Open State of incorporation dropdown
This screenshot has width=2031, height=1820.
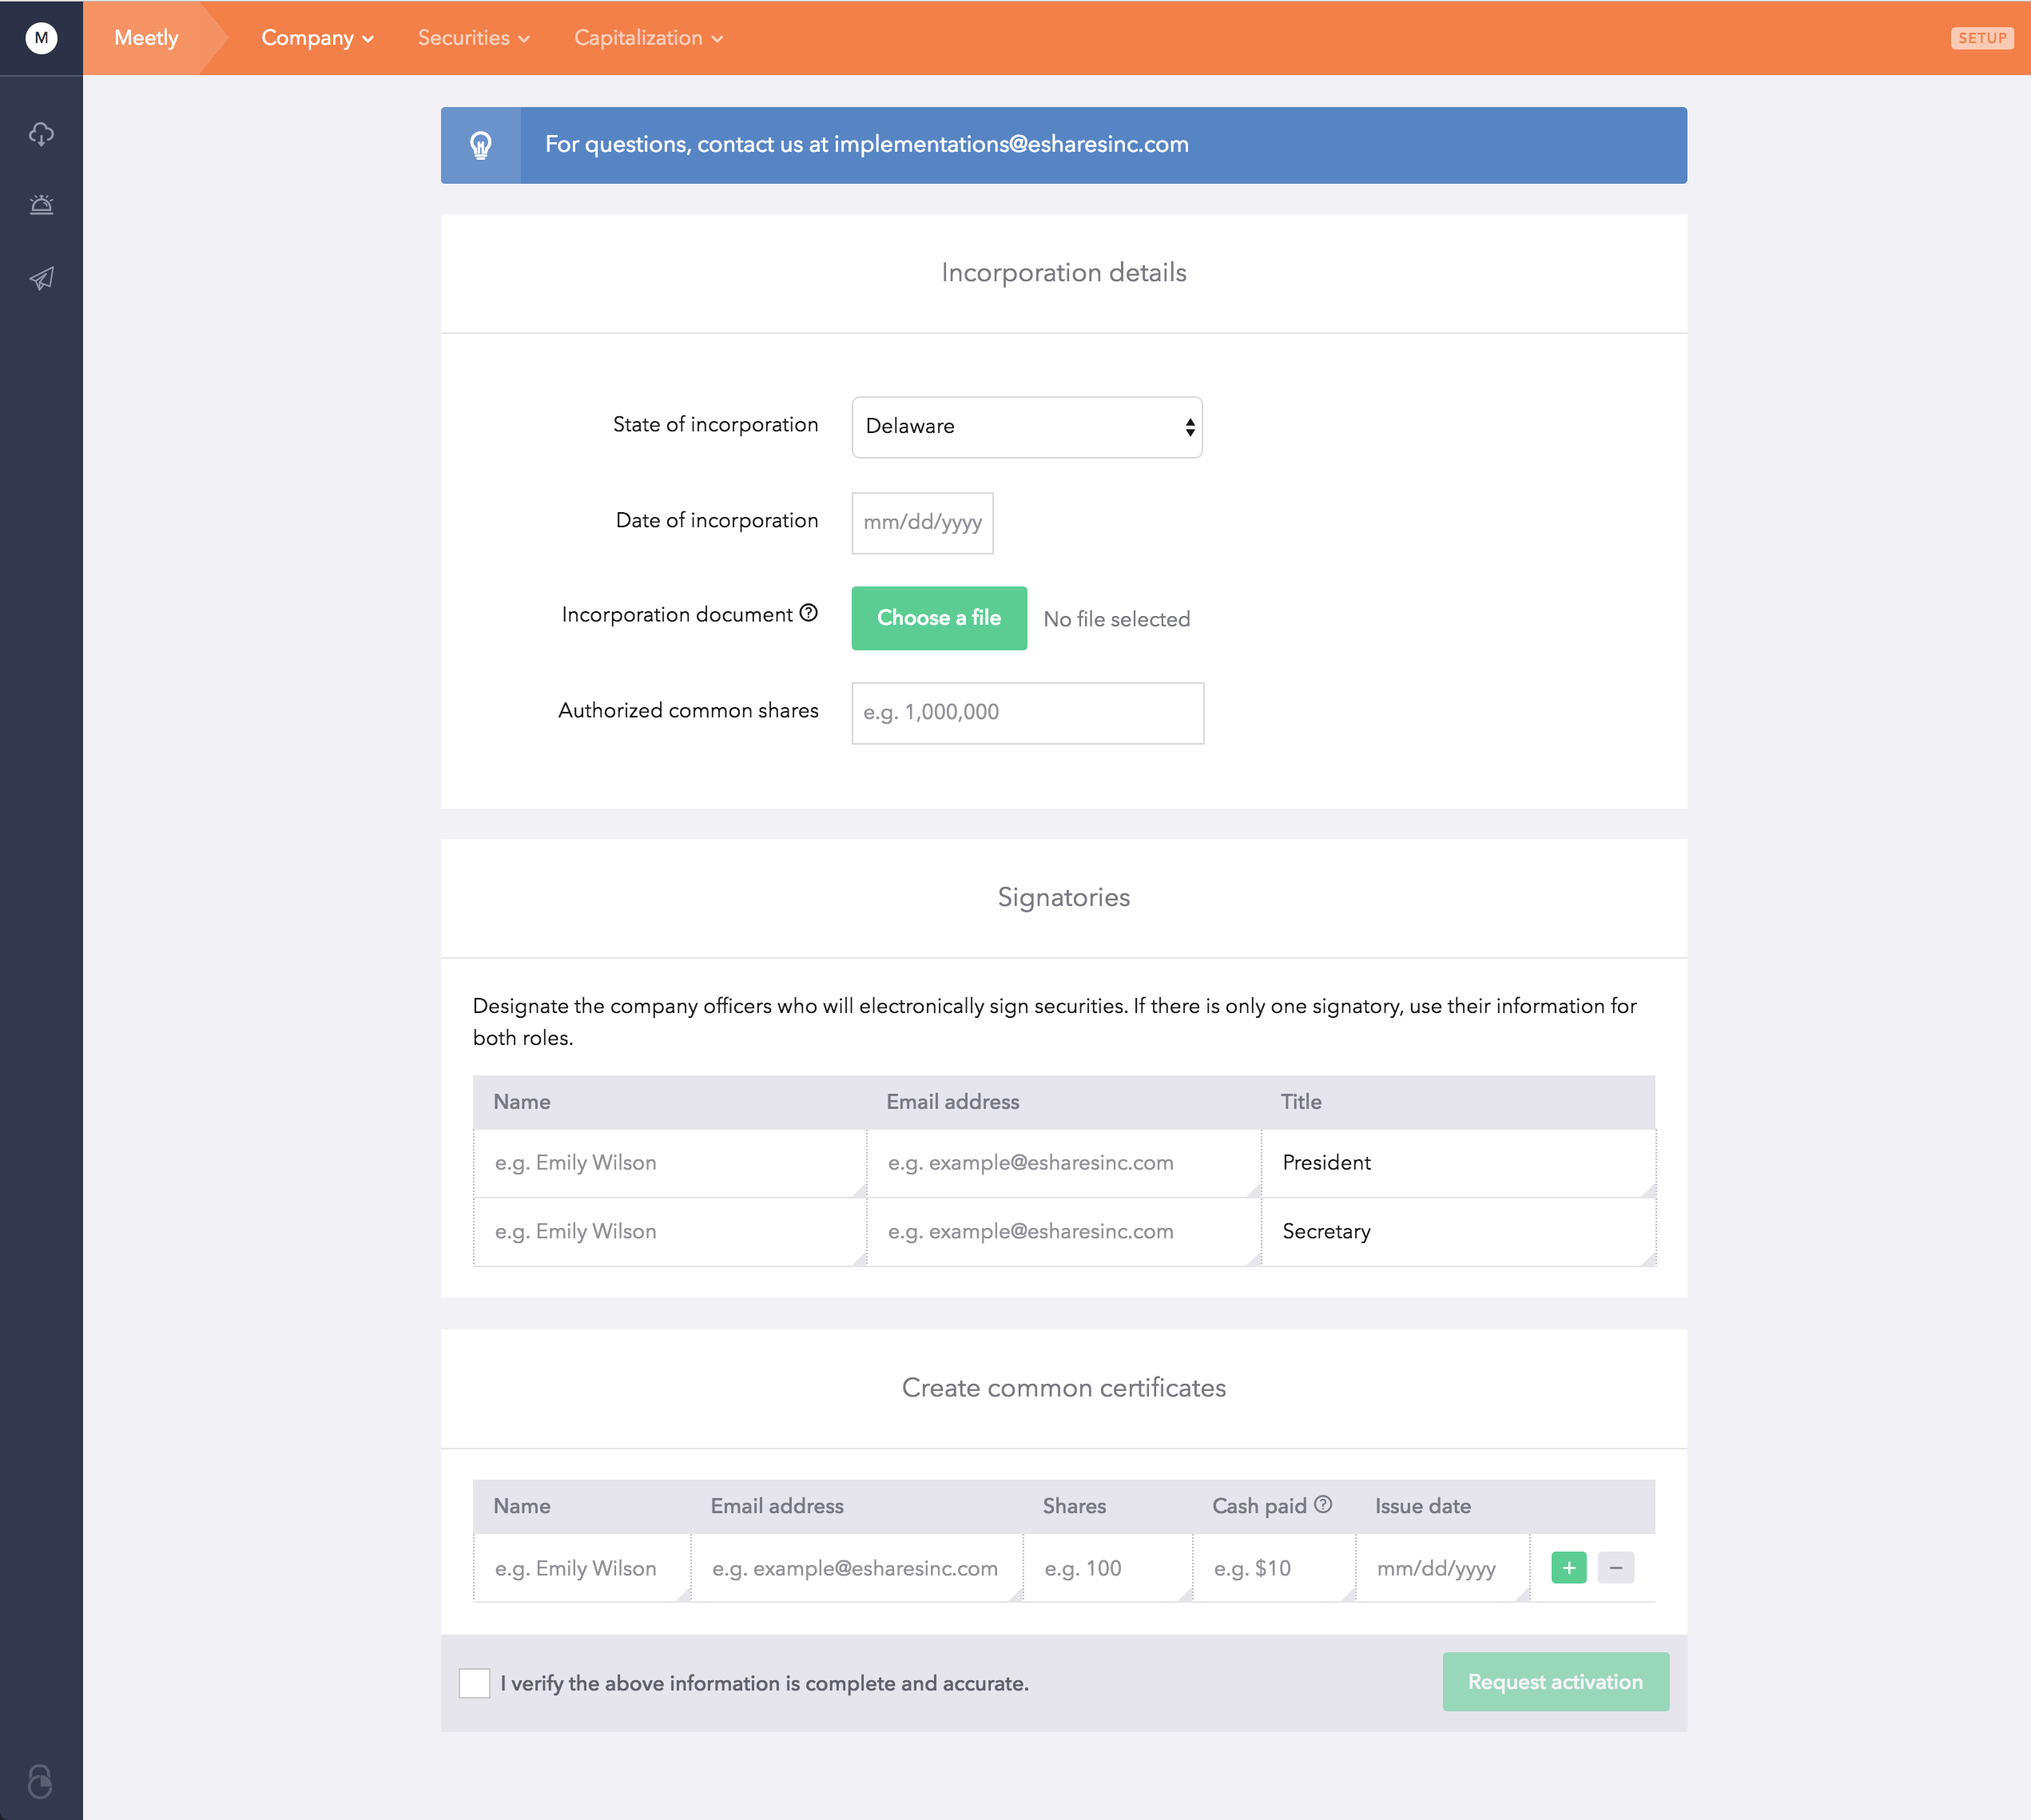click(1026, 427)
